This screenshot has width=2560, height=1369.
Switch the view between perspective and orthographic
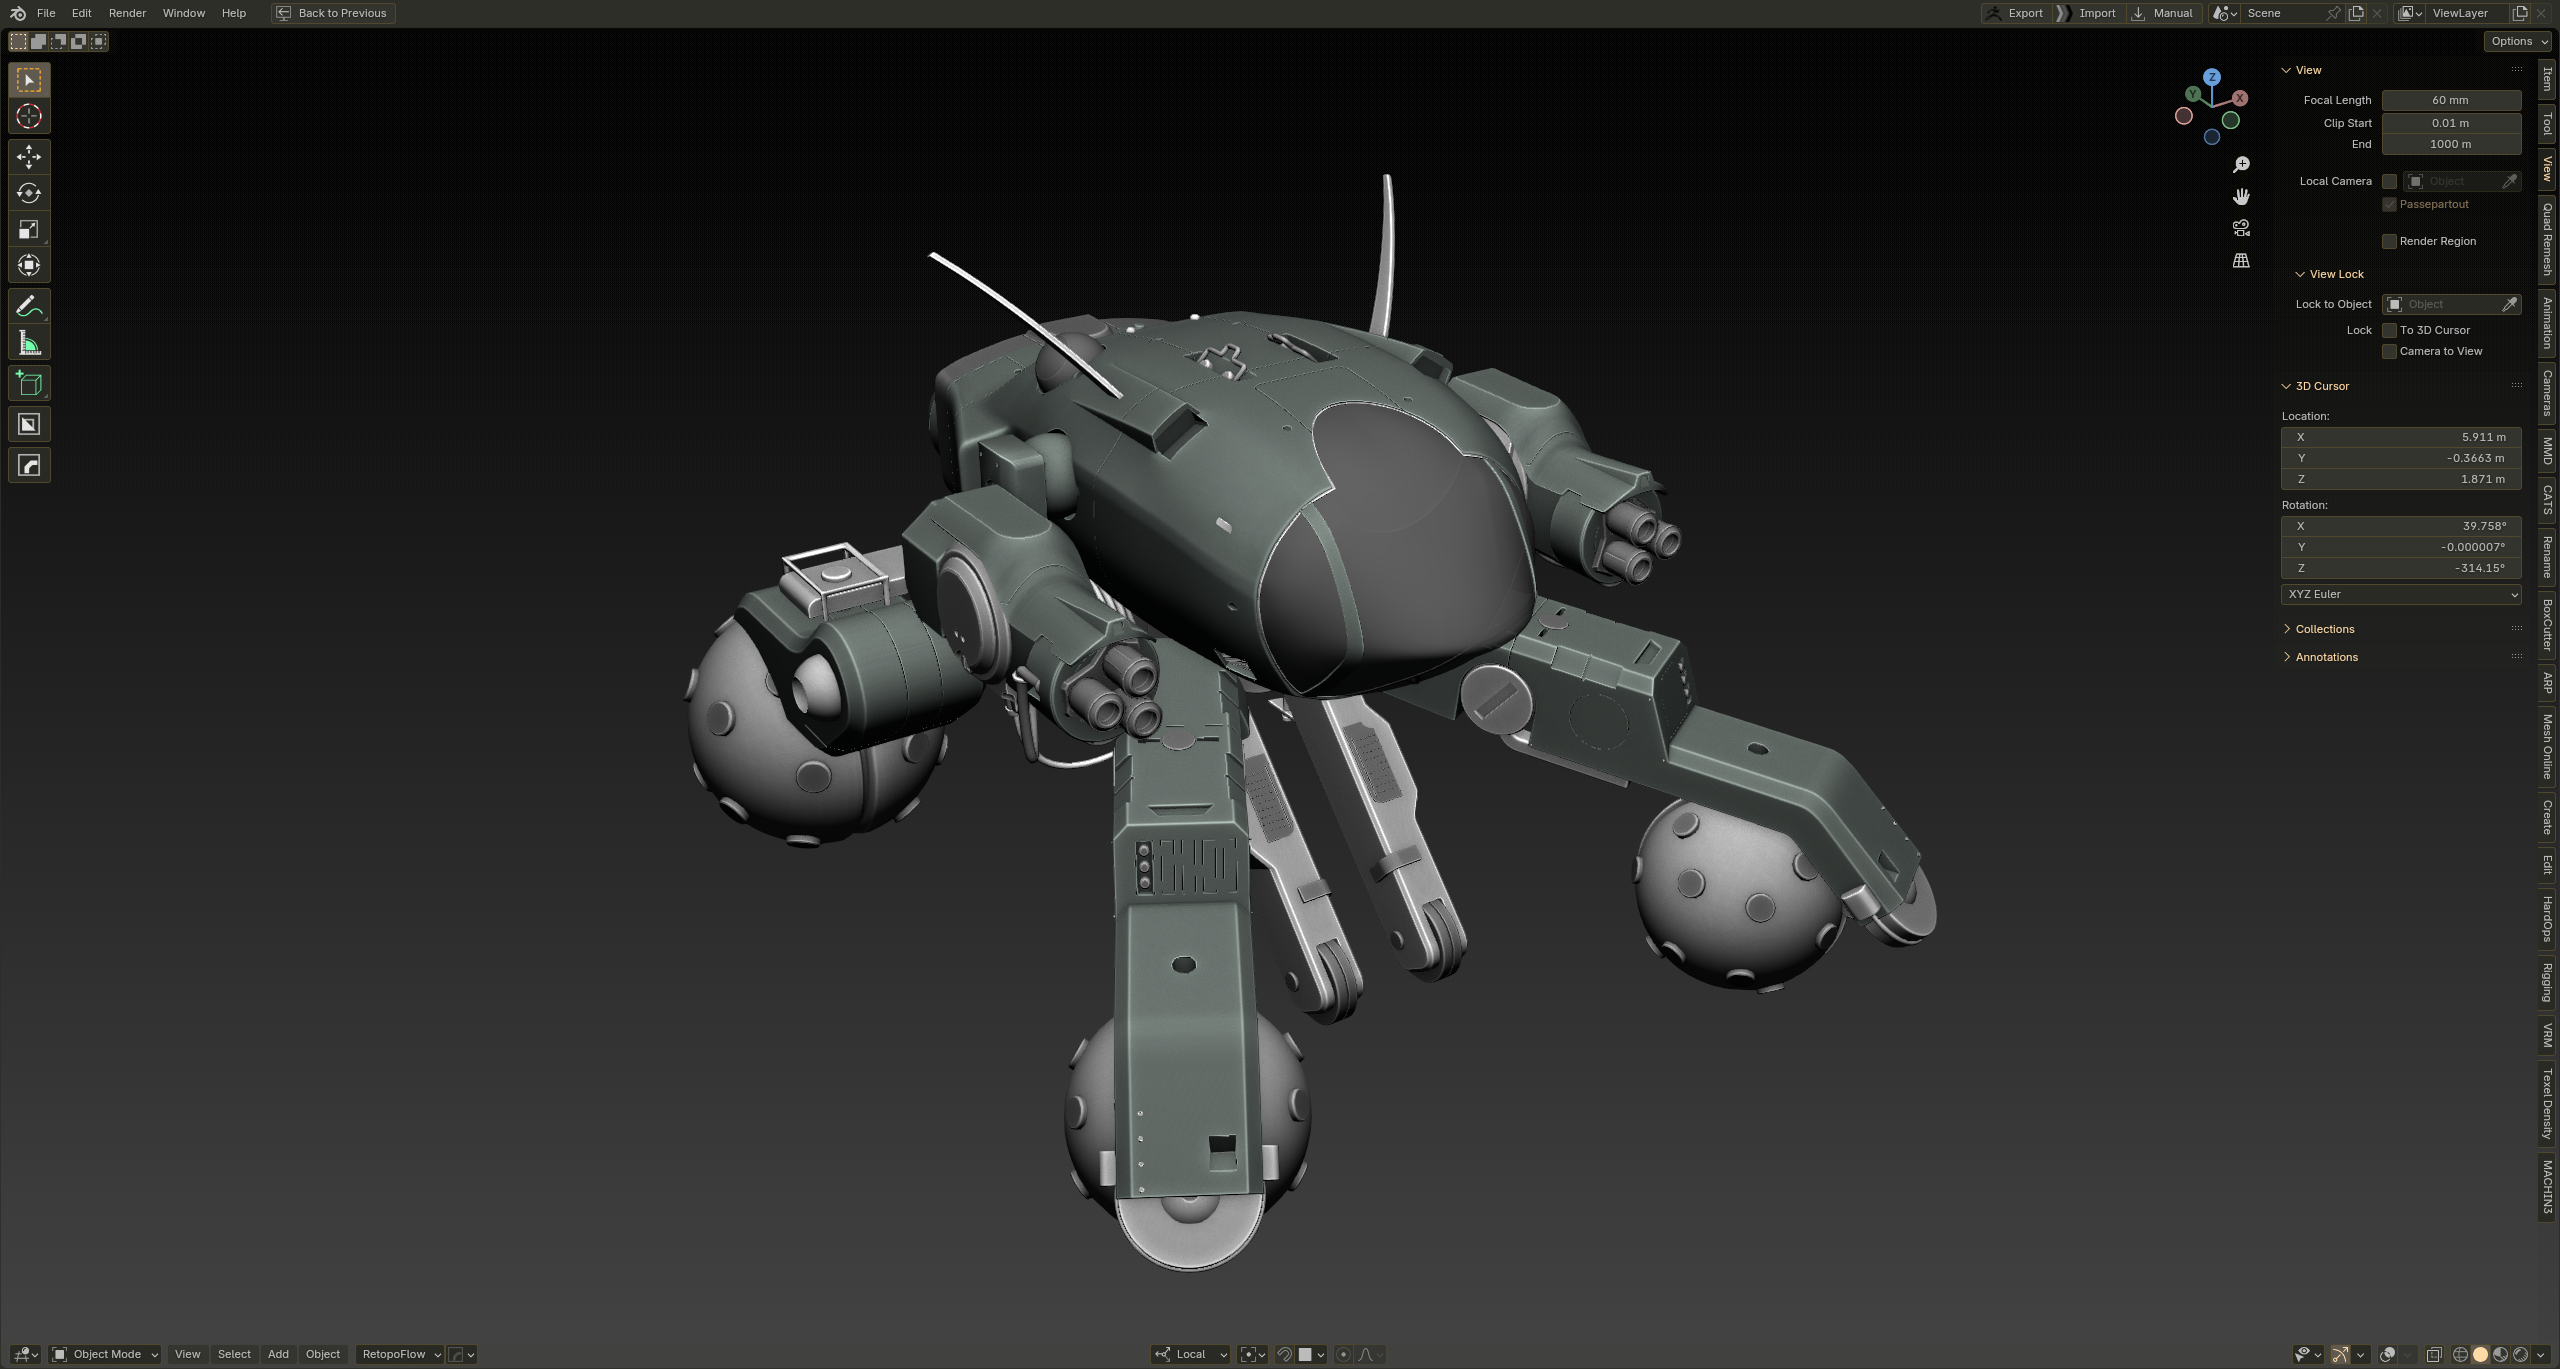click(x=2241, y=260)
